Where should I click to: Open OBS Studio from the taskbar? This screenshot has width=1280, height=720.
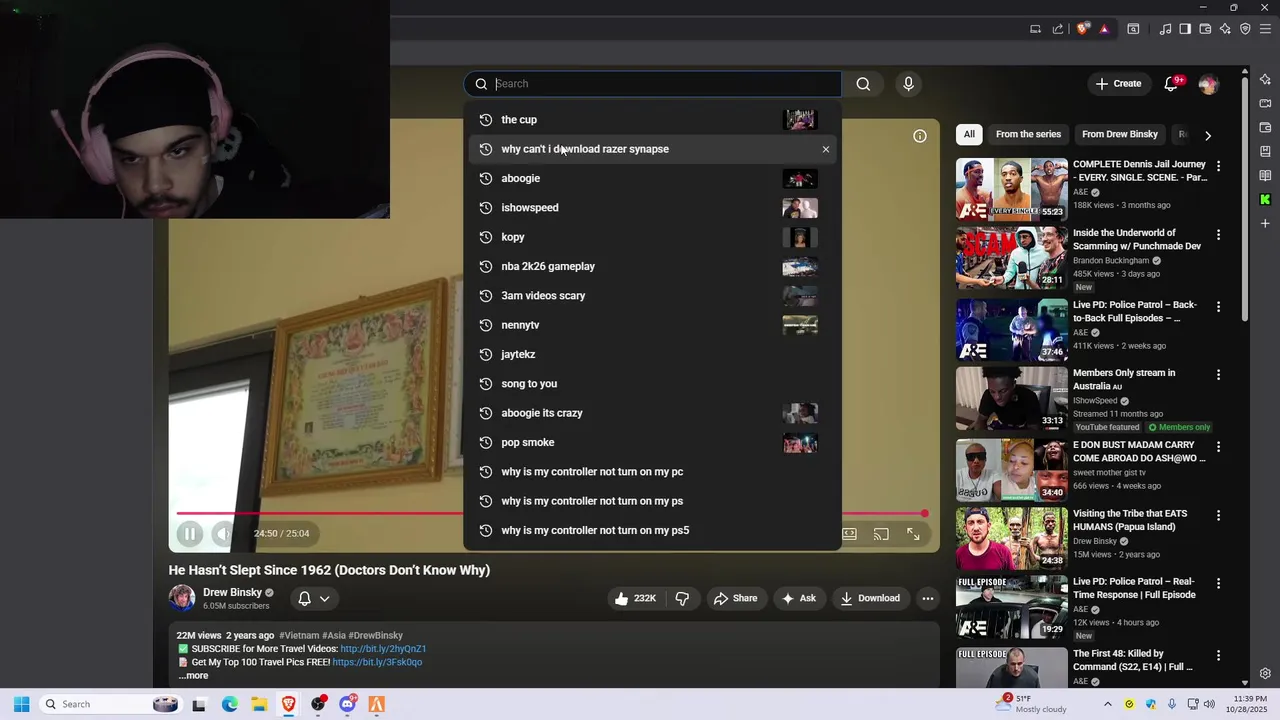click(318, 704)
